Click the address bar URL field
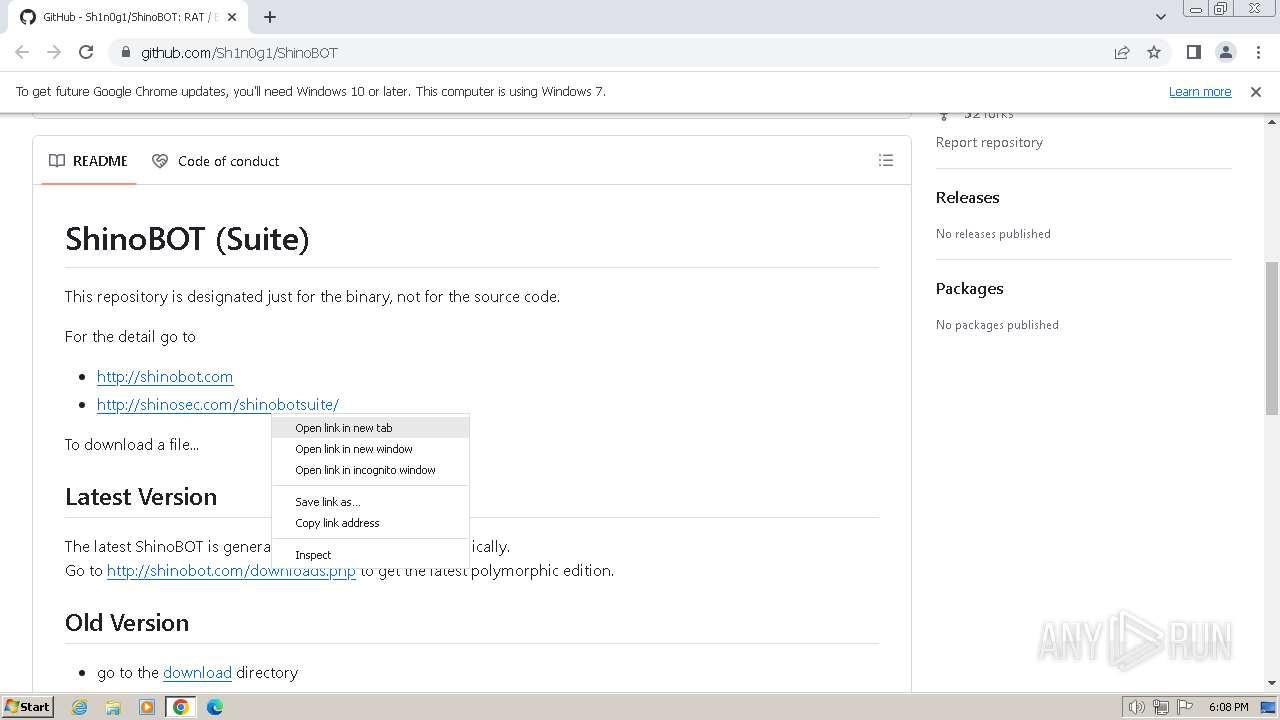The height and width of the screenshot is (720, 1280). pos(600,52)
